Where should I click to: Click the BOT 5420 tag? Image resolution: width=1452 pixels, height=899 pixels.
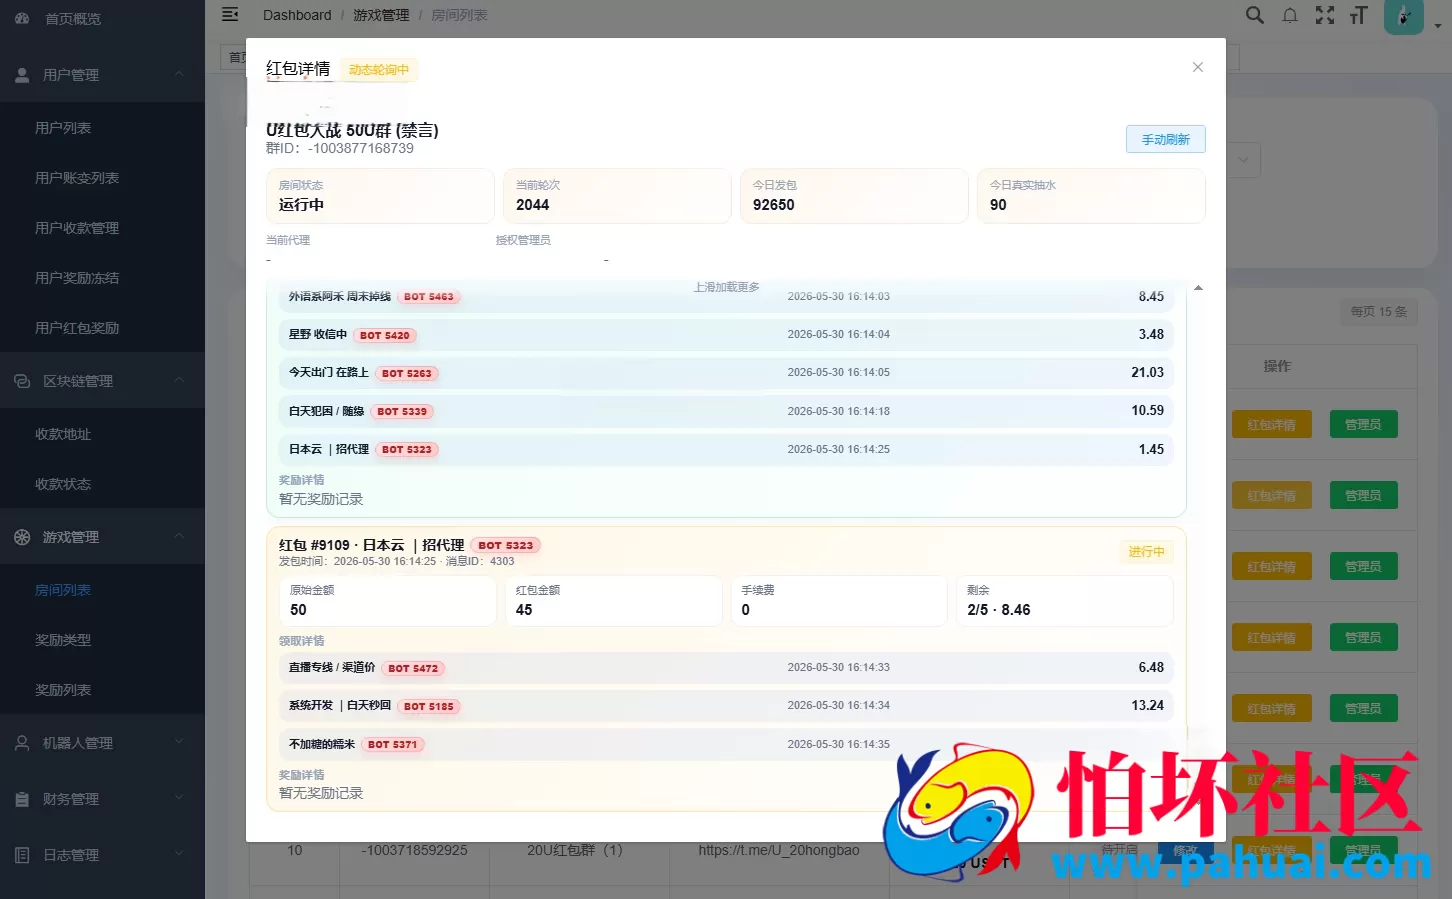pyautogui.click(x=385, y=336)
